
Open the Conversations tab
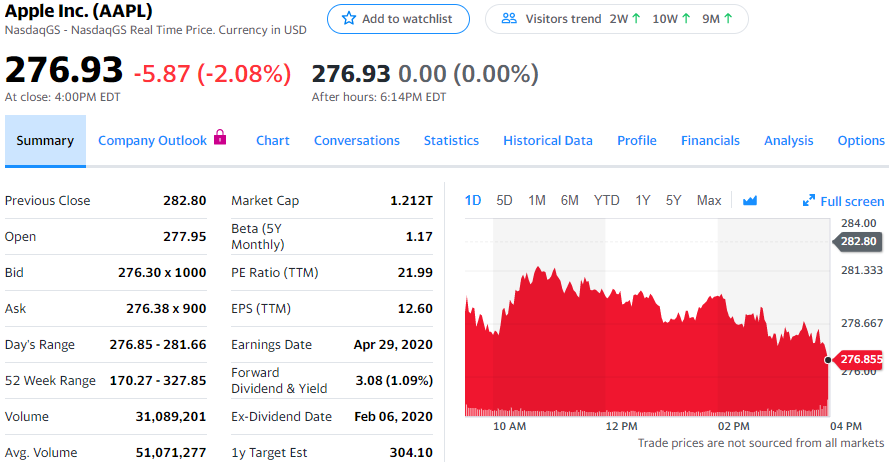pyautogui.click(x=356, y=141)
